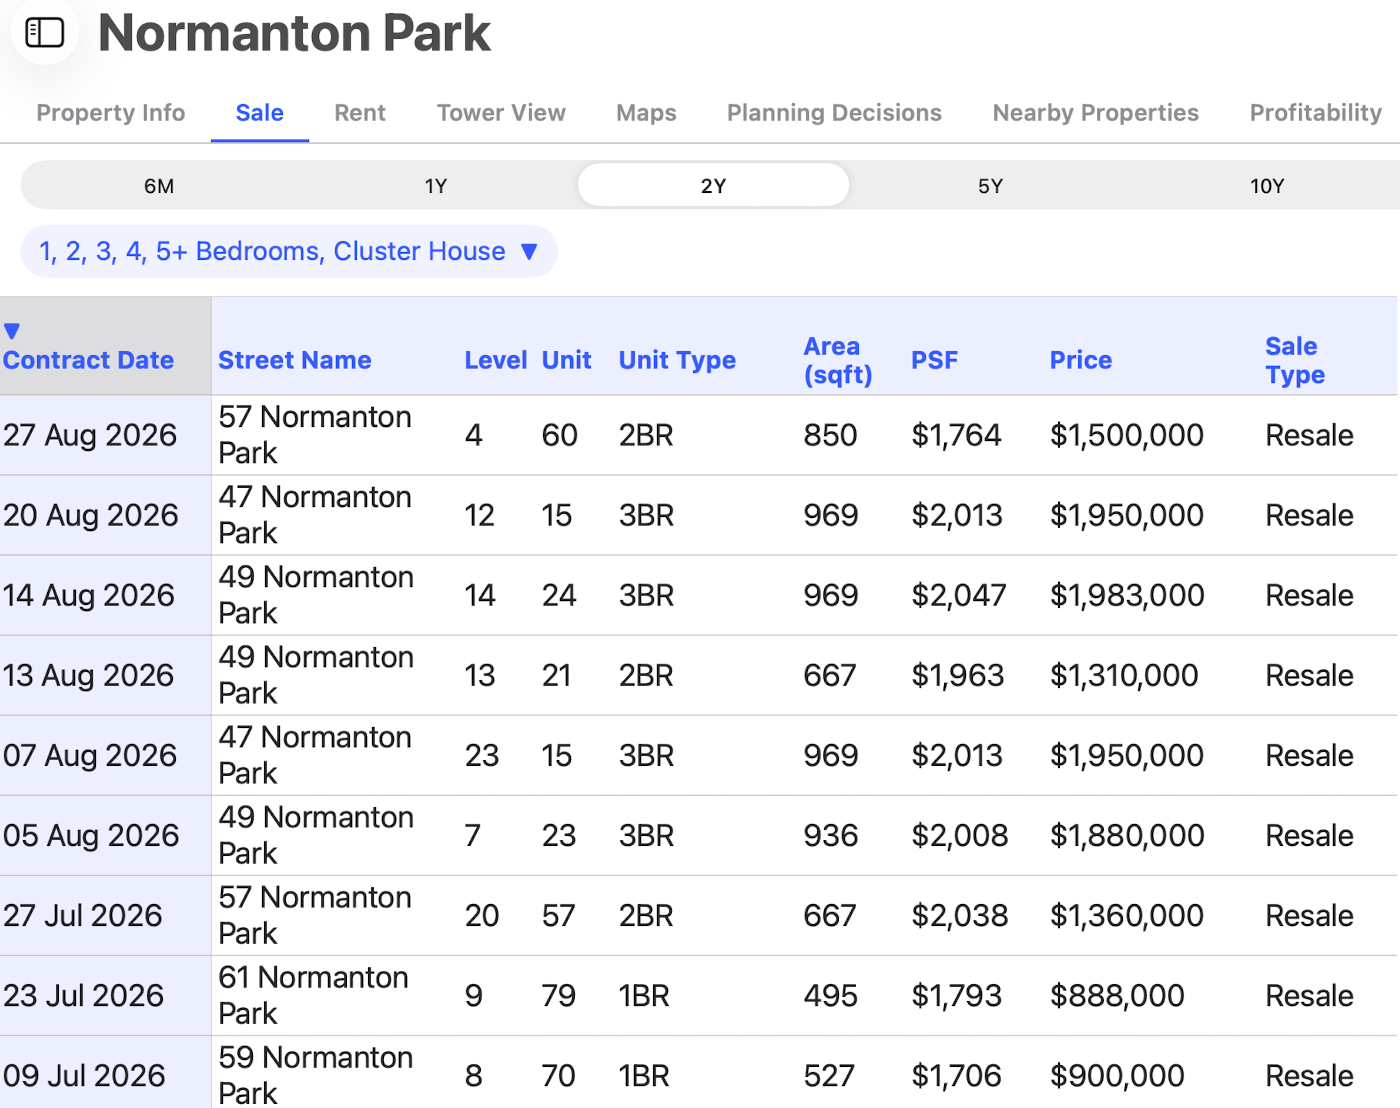Image resolution: width=1400 pixels, height=1108 pixels.
Task: Sort by Contract Date column header
Action: 88,360
